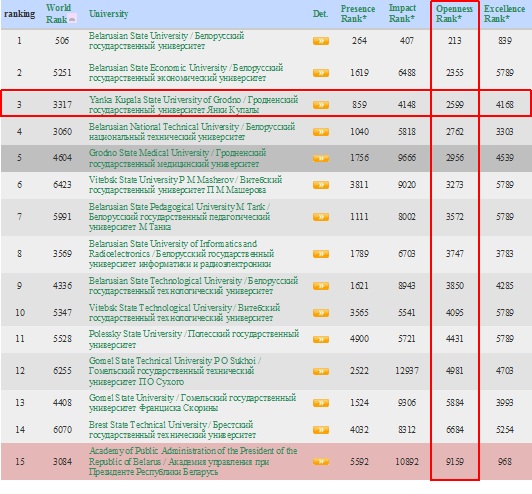The image size is (532, 494).
Task: Sort by Excellence Rank column header
Action: (x=504, y=14)
